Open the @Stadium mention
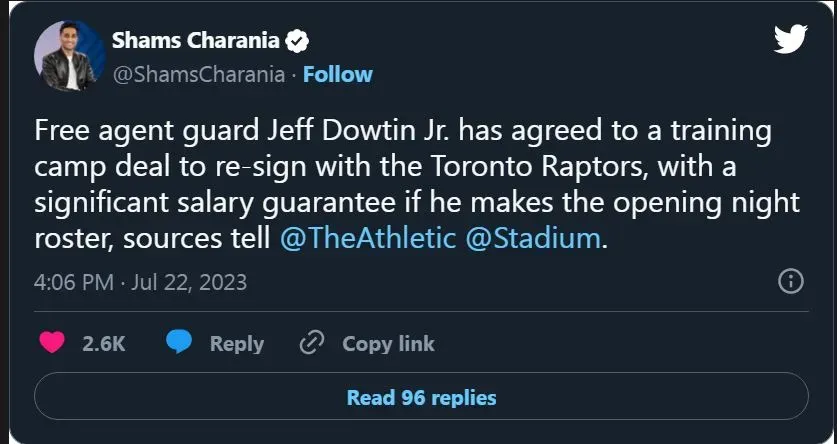 click(536, 238)
